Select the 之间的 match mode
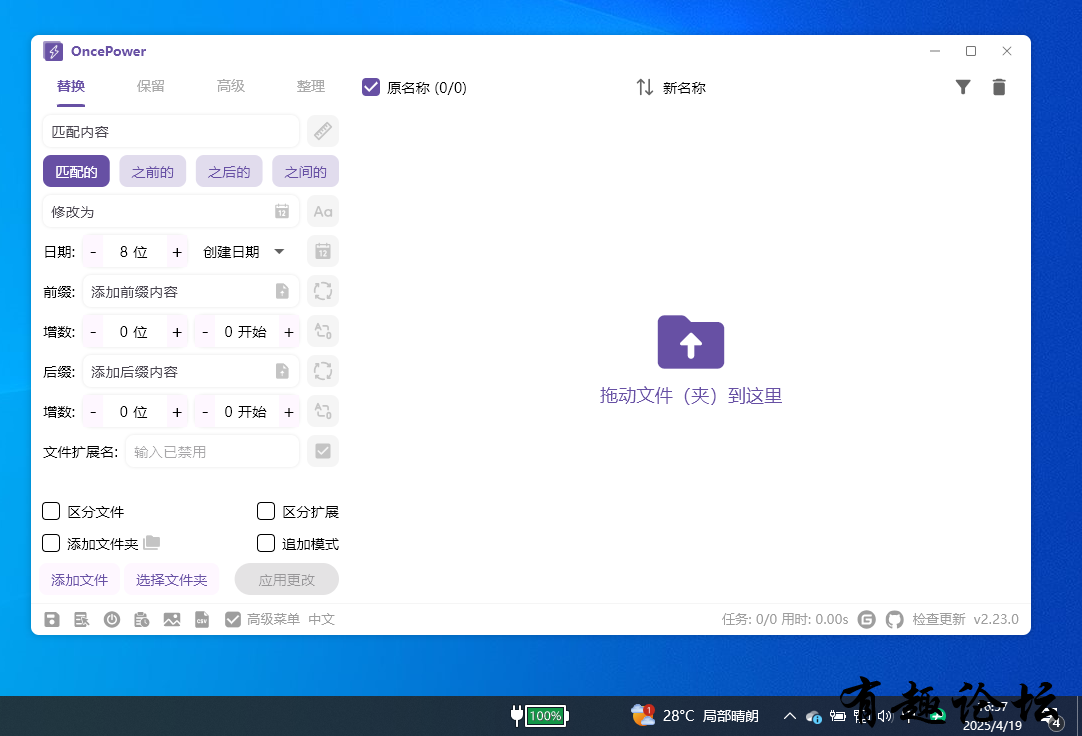 pos(306,171)
